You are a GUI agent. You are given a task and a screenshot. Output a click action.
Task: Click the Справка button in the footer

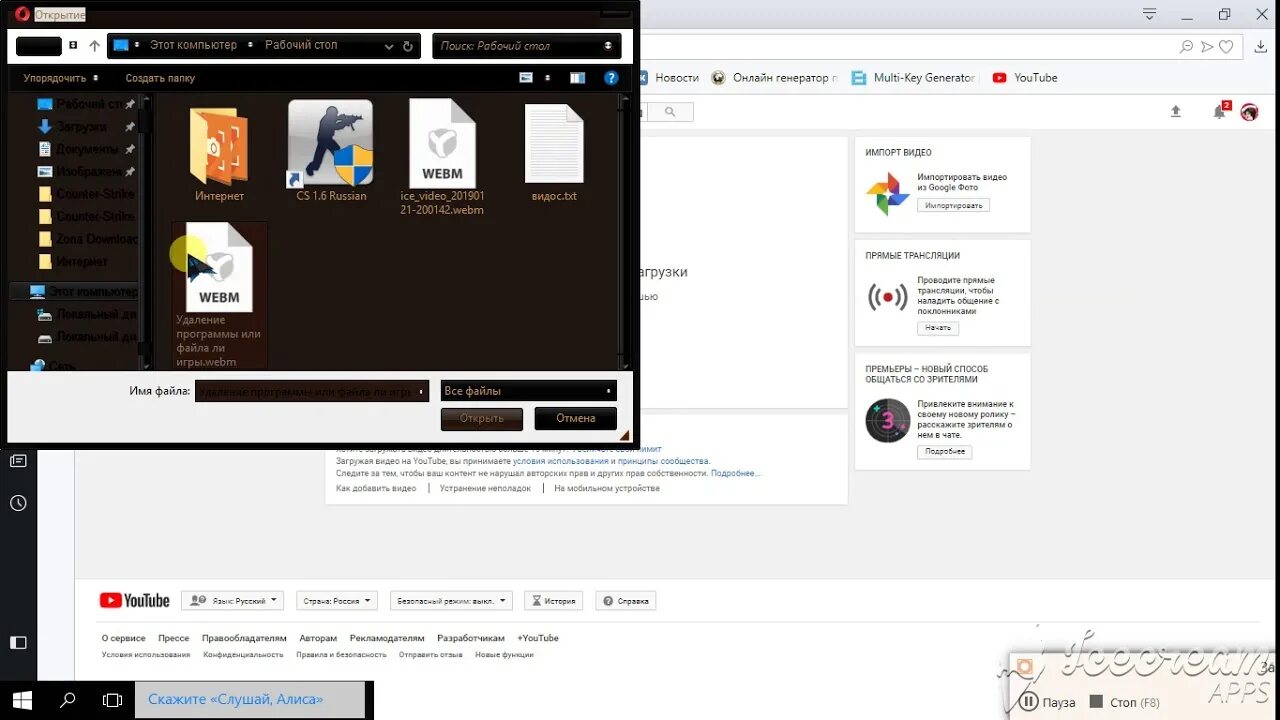[x=626, y=601]
